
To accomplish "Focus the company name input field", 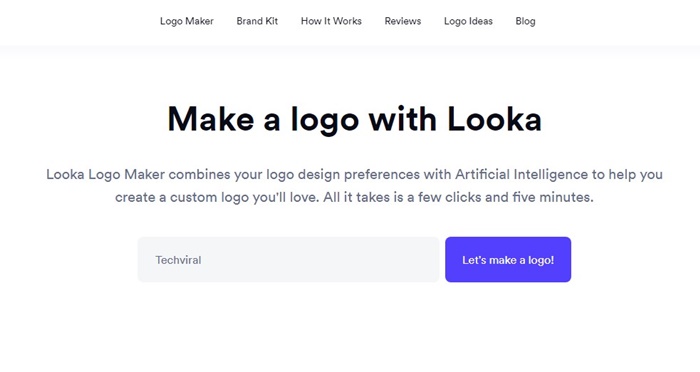I will click(288, 259).
